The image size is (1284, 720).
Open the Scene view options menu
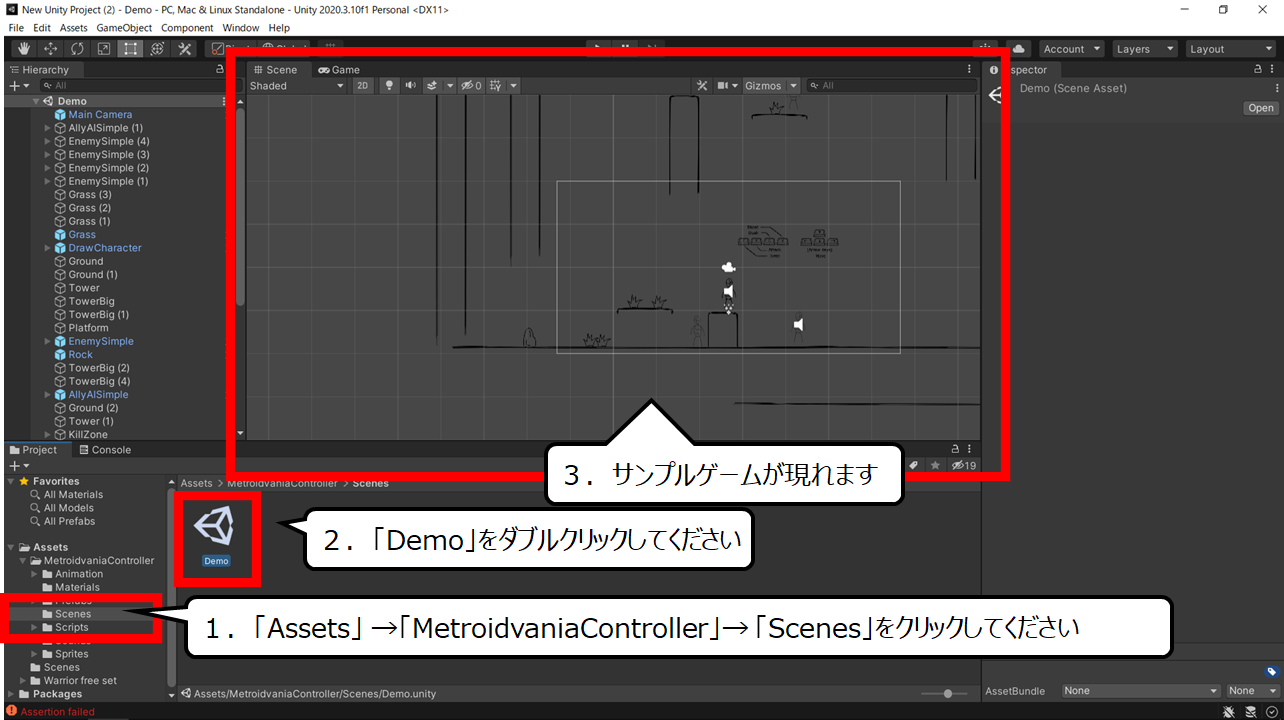(969, 70)
